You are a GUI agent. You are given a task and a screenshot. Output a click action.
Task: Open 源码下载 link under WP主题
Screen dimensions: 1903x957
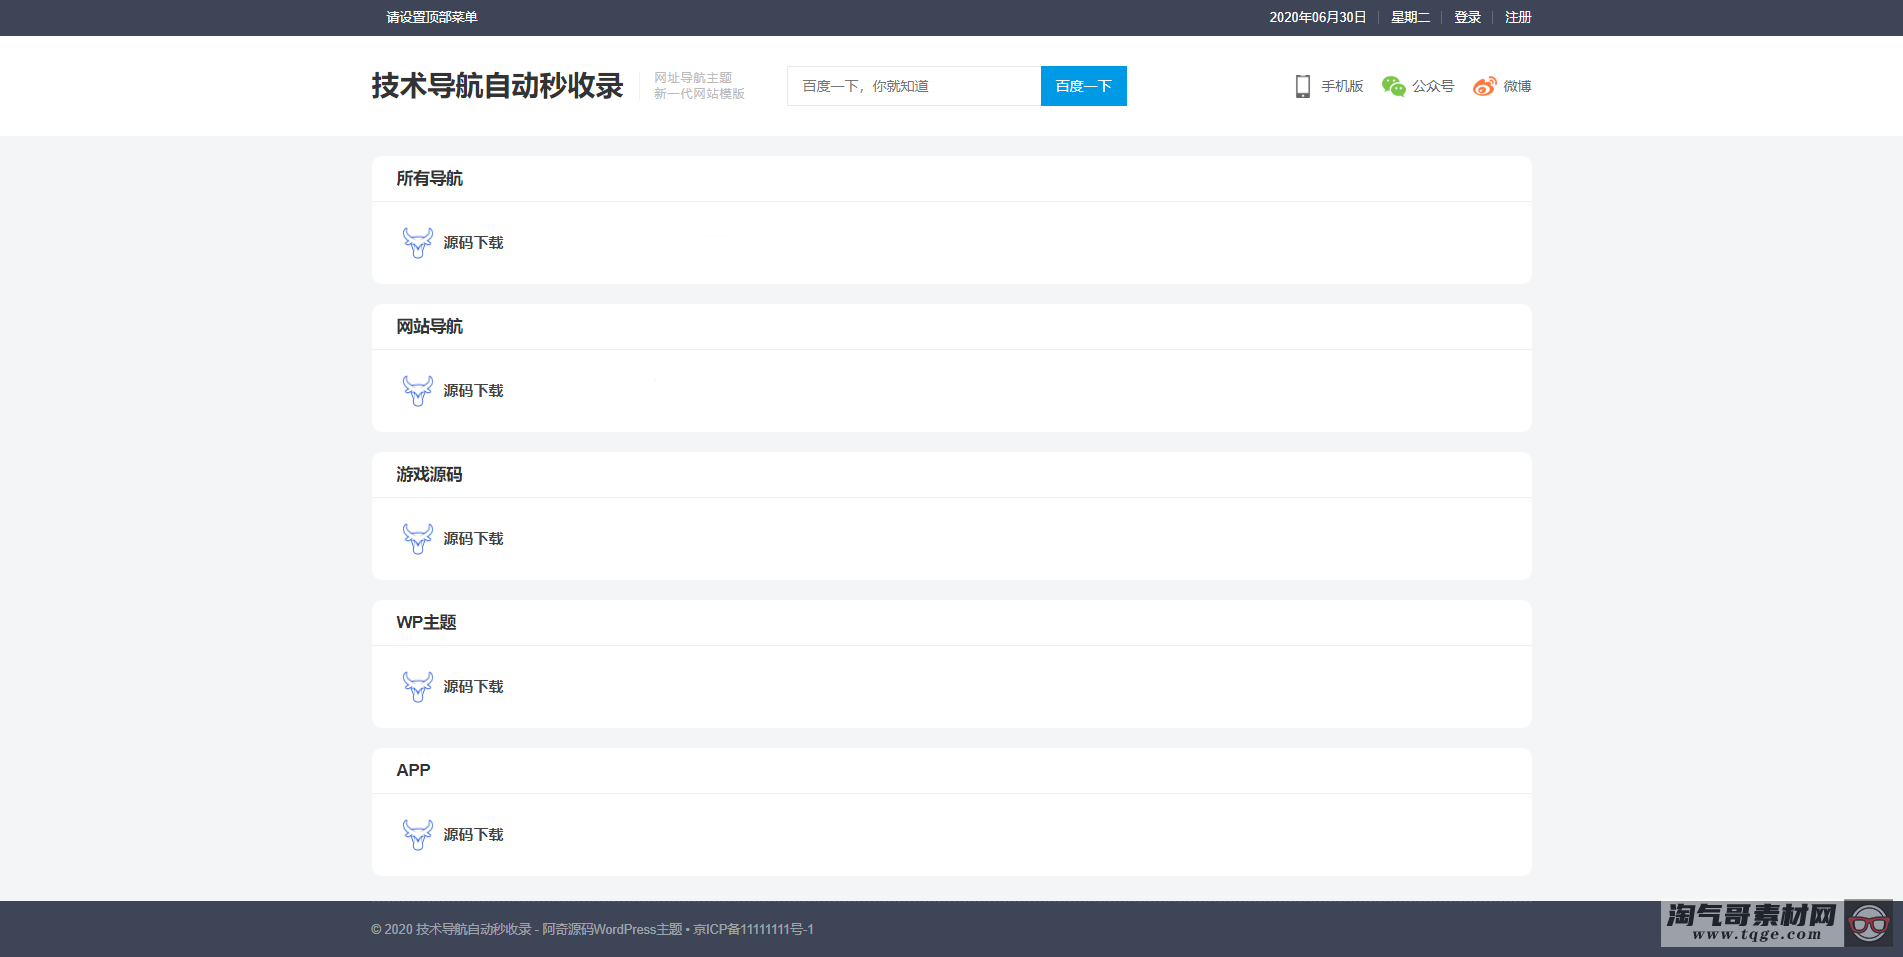(x=473, y=686)
